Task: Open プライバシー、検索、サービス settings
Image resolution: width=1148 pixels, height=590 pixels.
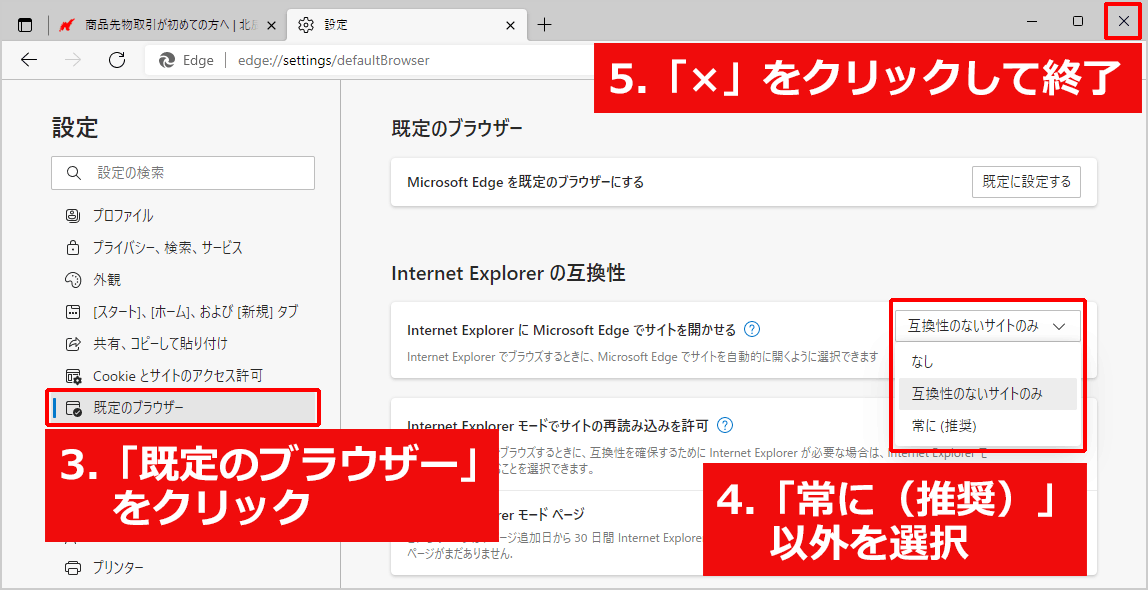Action: coord(167,248)
